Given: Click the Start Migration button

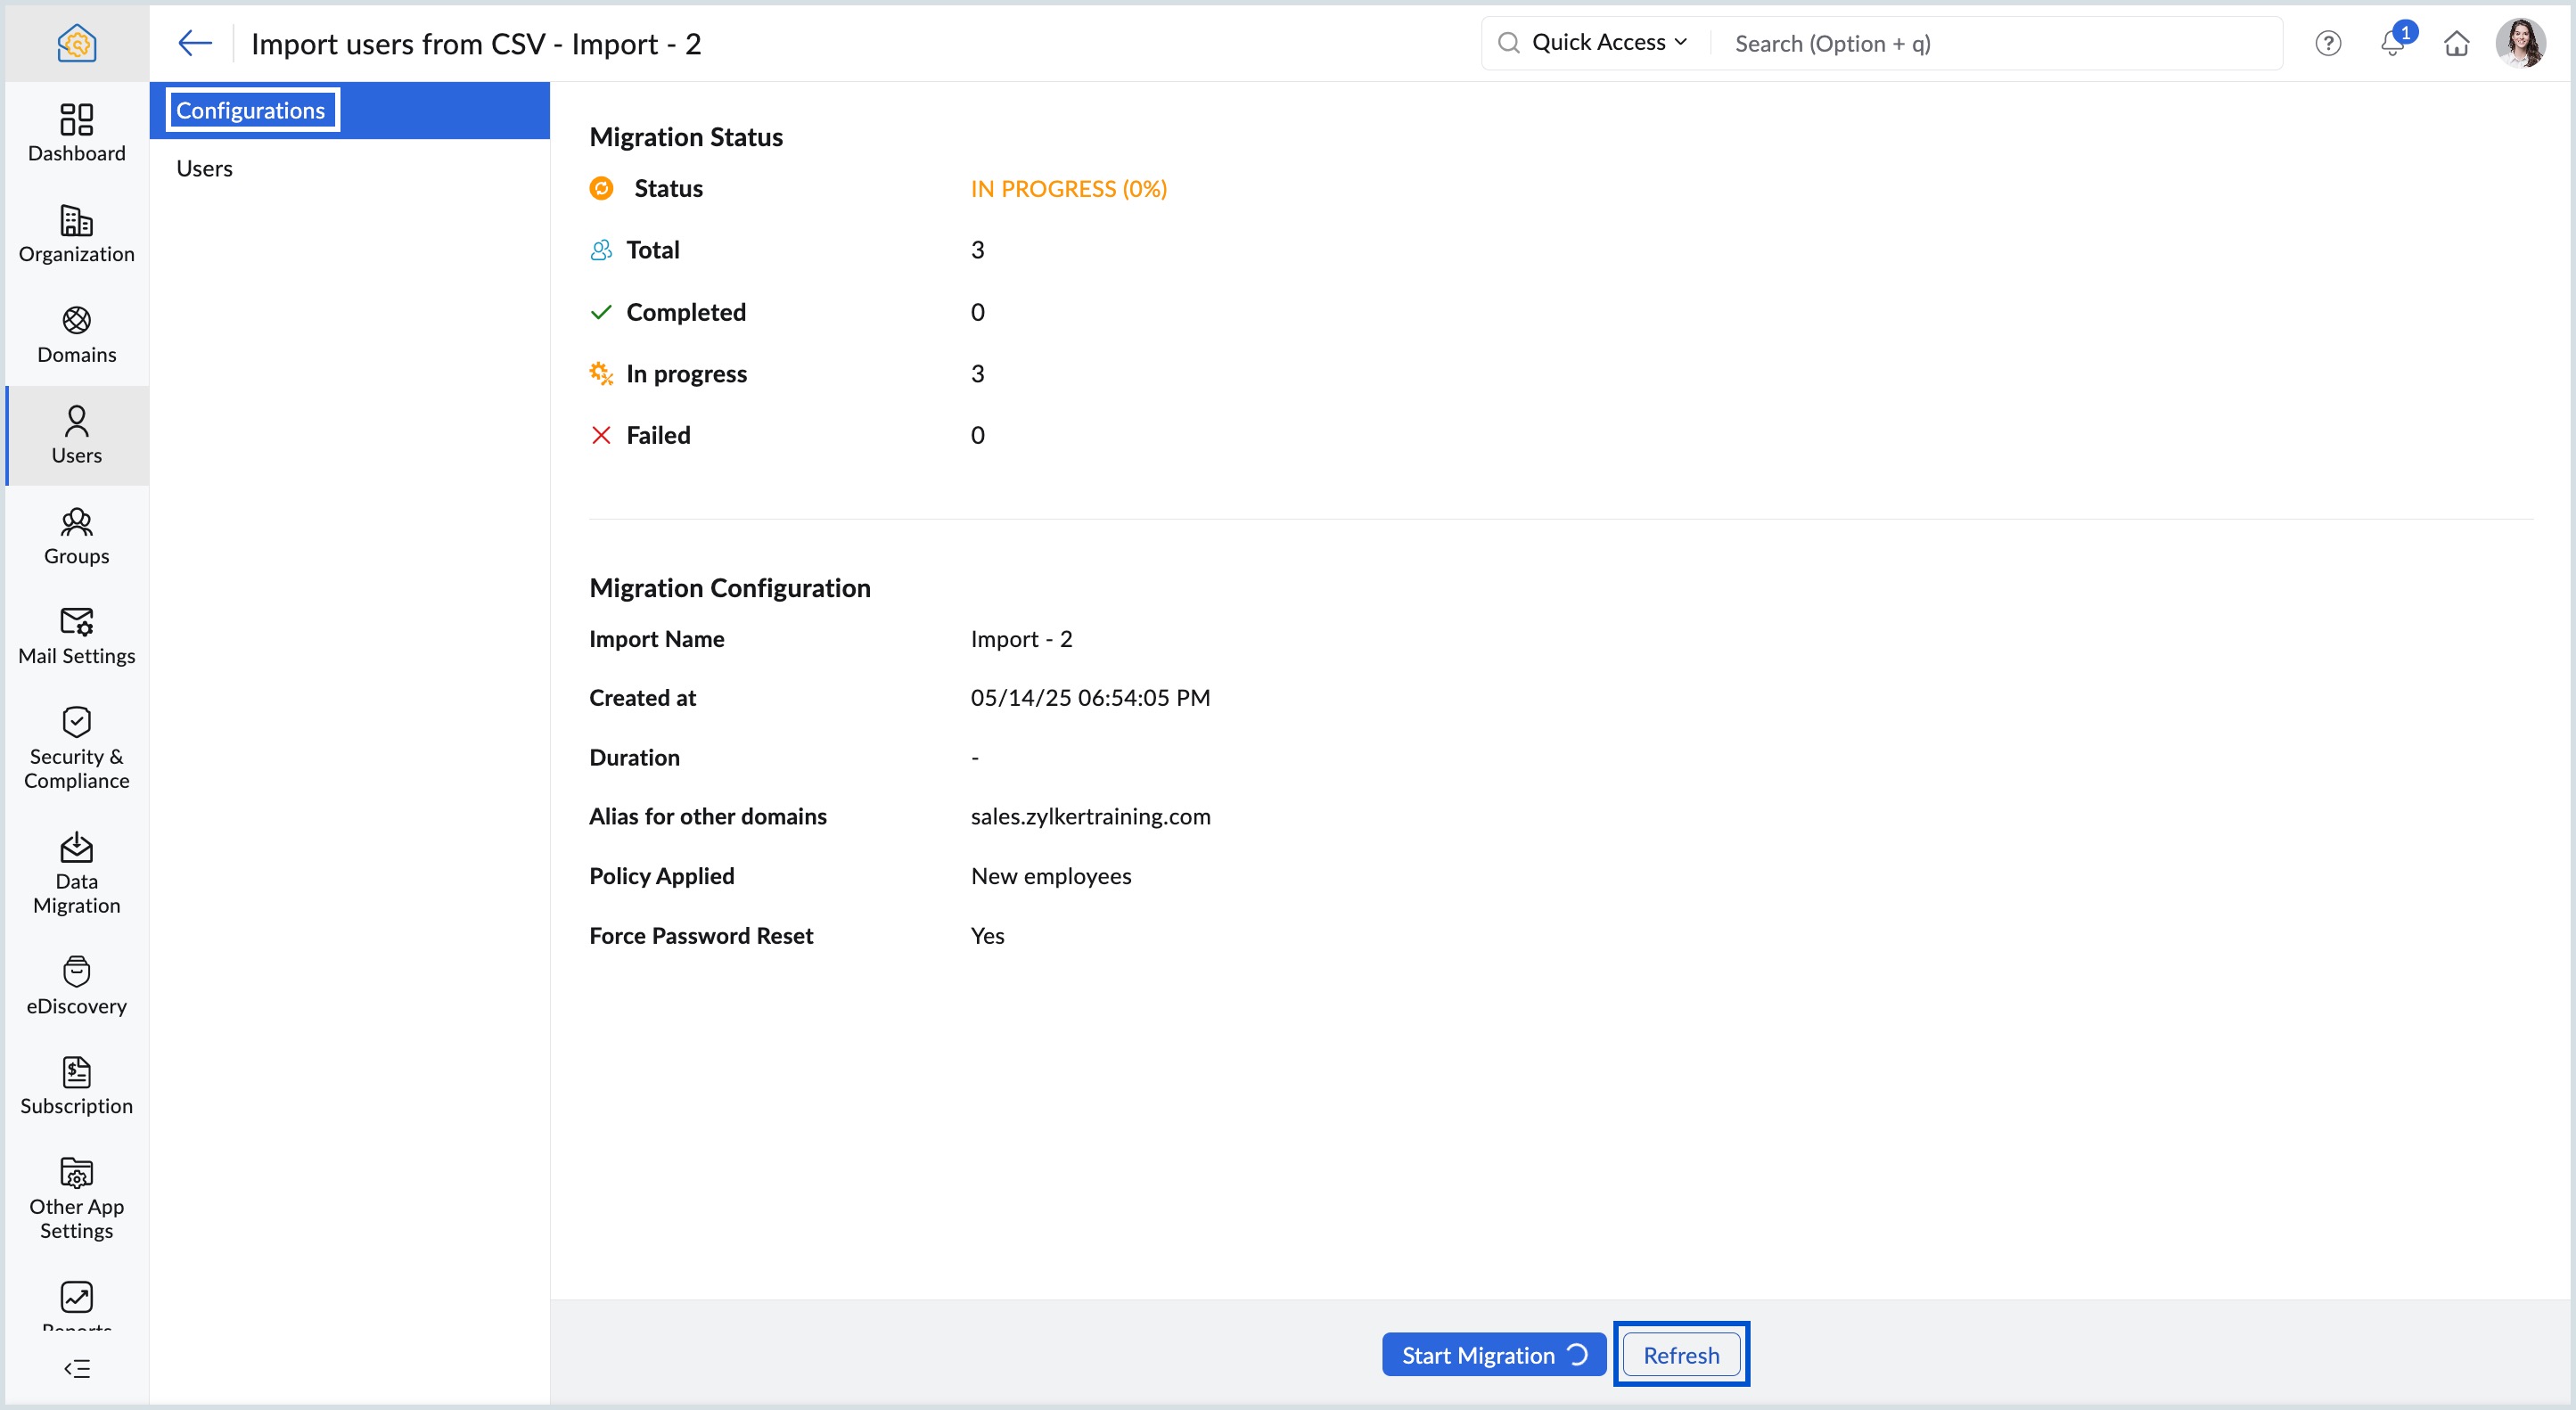Looking at the screenshot, I should [1493, 1354].
